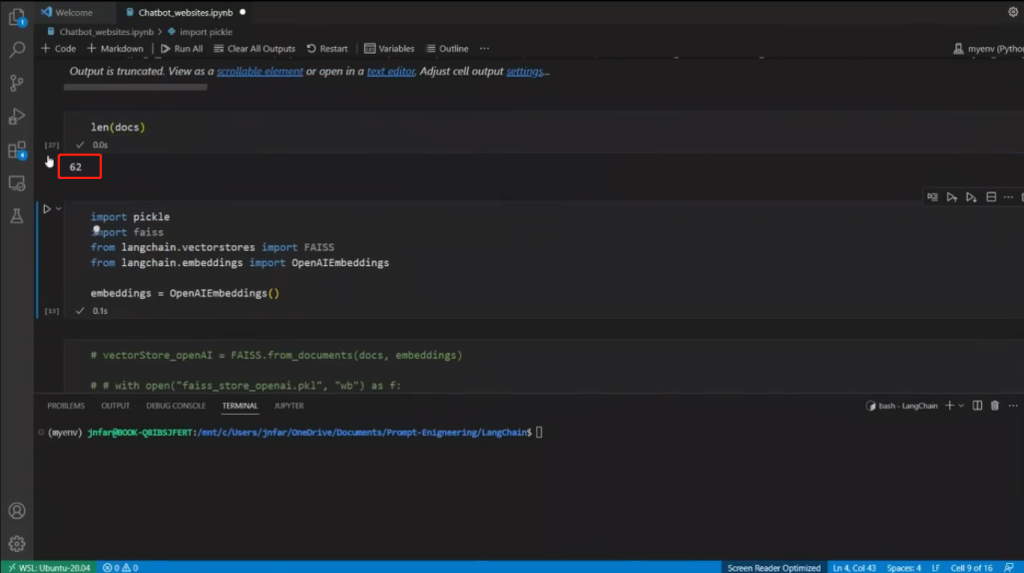Switch to the PROBLEMS panel tab
Image resolution: width=1024 pixels, height=573 pixels.
point(66,406)
